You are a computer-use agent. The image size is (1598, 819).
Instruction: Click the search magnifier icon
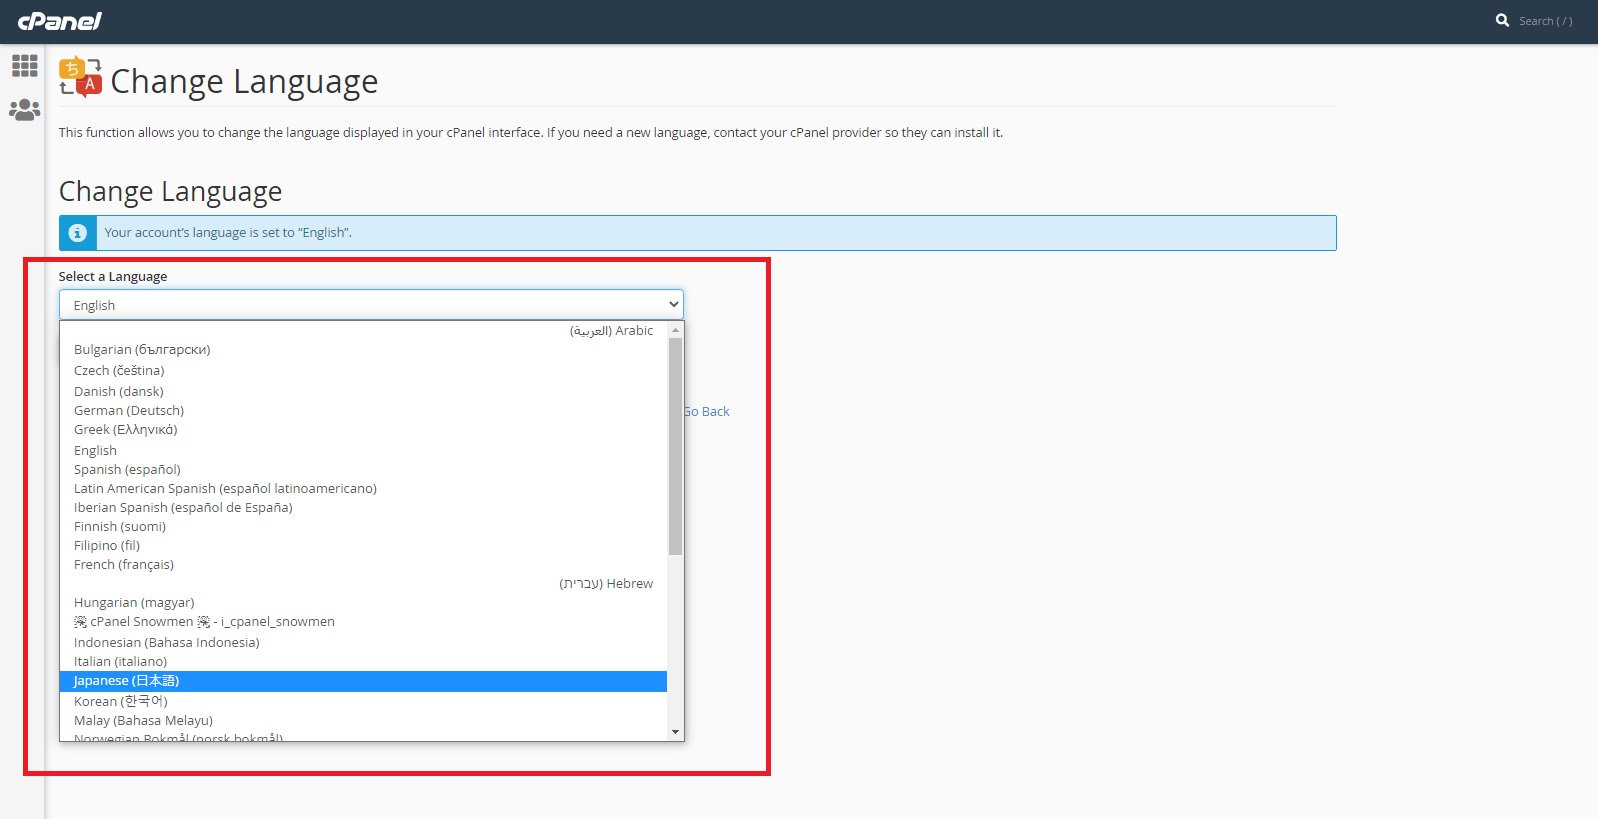tap(1502, 20)
